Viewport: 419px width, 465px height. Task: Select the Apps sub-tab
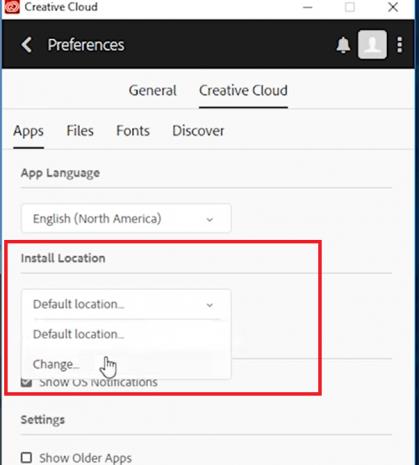pyautogui.click(x=29, y=131)
